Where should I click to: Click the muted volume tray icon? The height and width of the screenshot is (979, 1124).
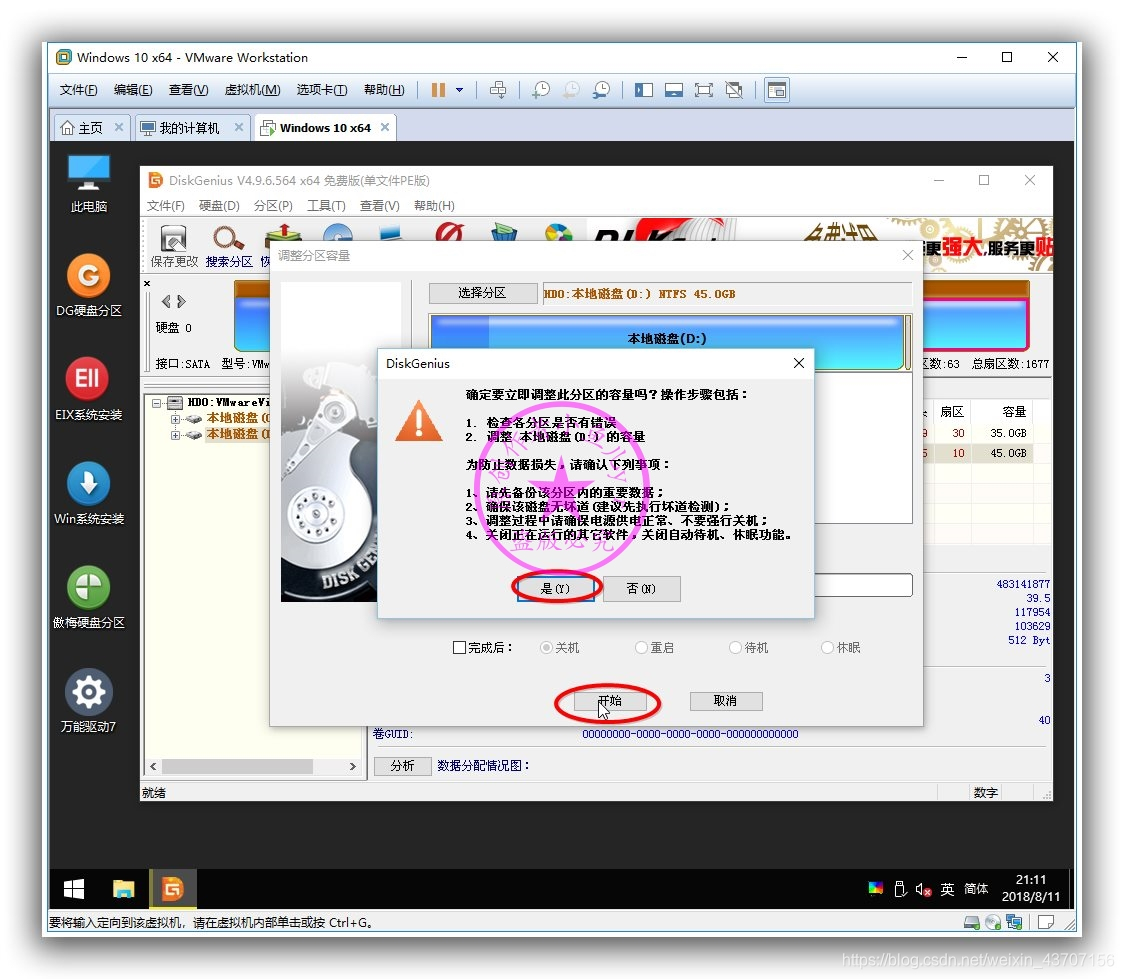coord(923,889)
